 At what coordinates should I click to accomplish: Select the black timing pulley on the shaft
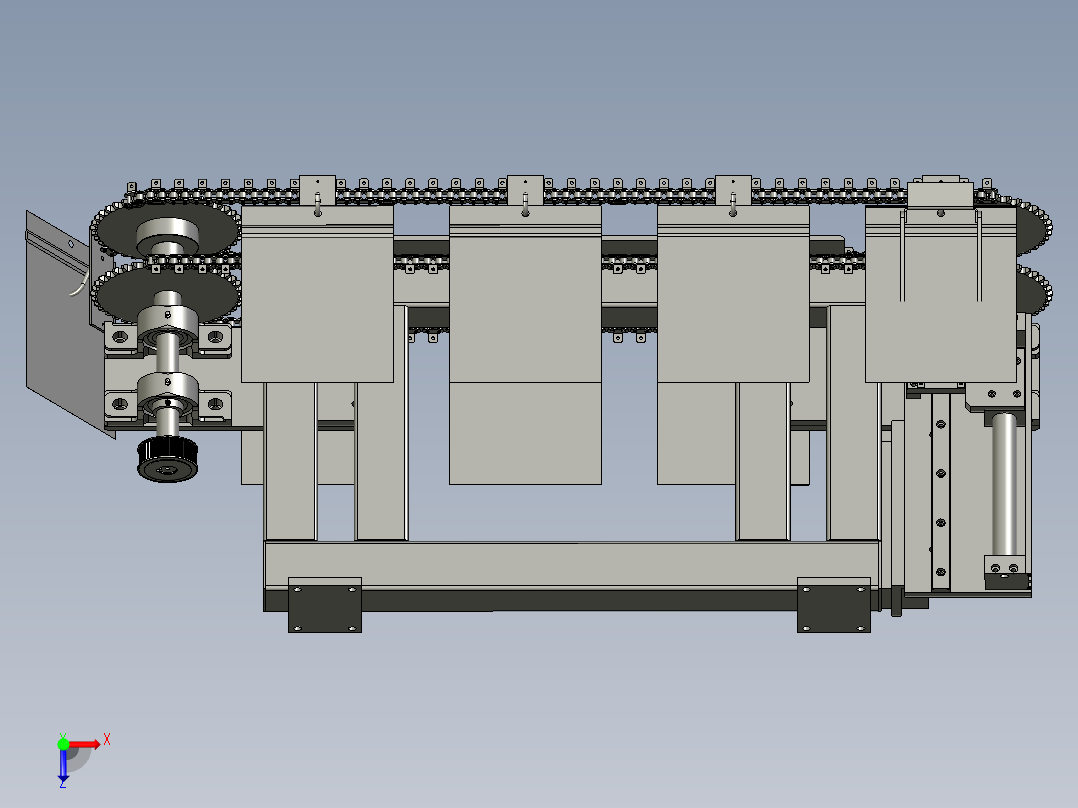tap(168, 459)
